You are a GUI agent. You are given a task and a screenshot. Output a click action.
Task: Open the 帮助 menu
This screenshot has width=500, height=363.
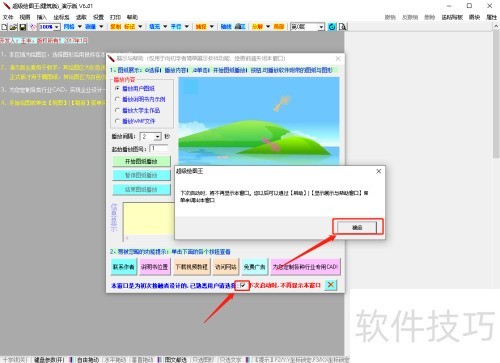pos(132,17)
